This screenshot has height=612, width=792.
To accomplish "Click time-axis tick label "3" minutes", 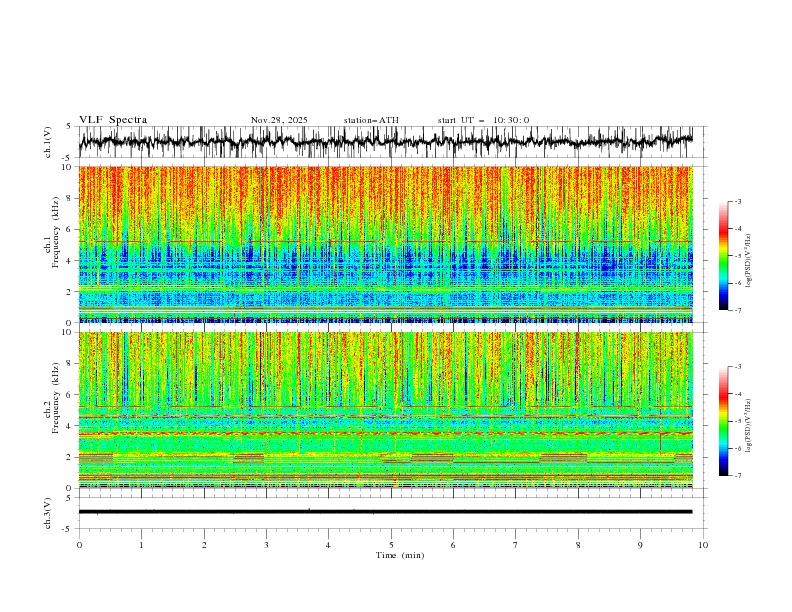I will (x=266, y=545).
